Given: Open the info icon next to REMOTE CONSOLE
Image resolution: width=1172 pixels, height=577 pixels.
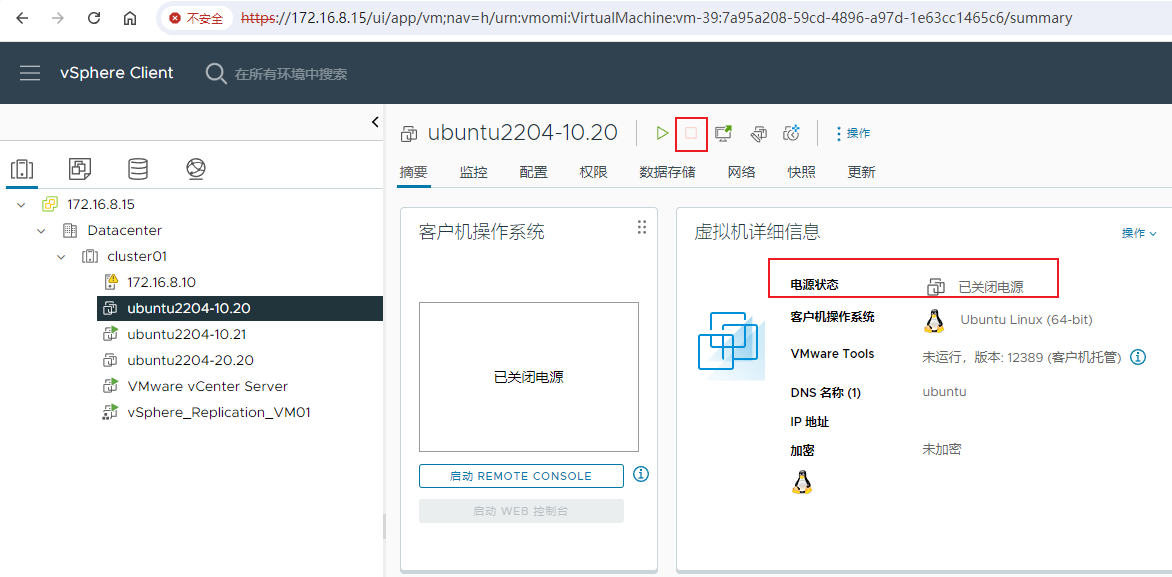Looking at the screenshot, I should [x=641, y=474].
